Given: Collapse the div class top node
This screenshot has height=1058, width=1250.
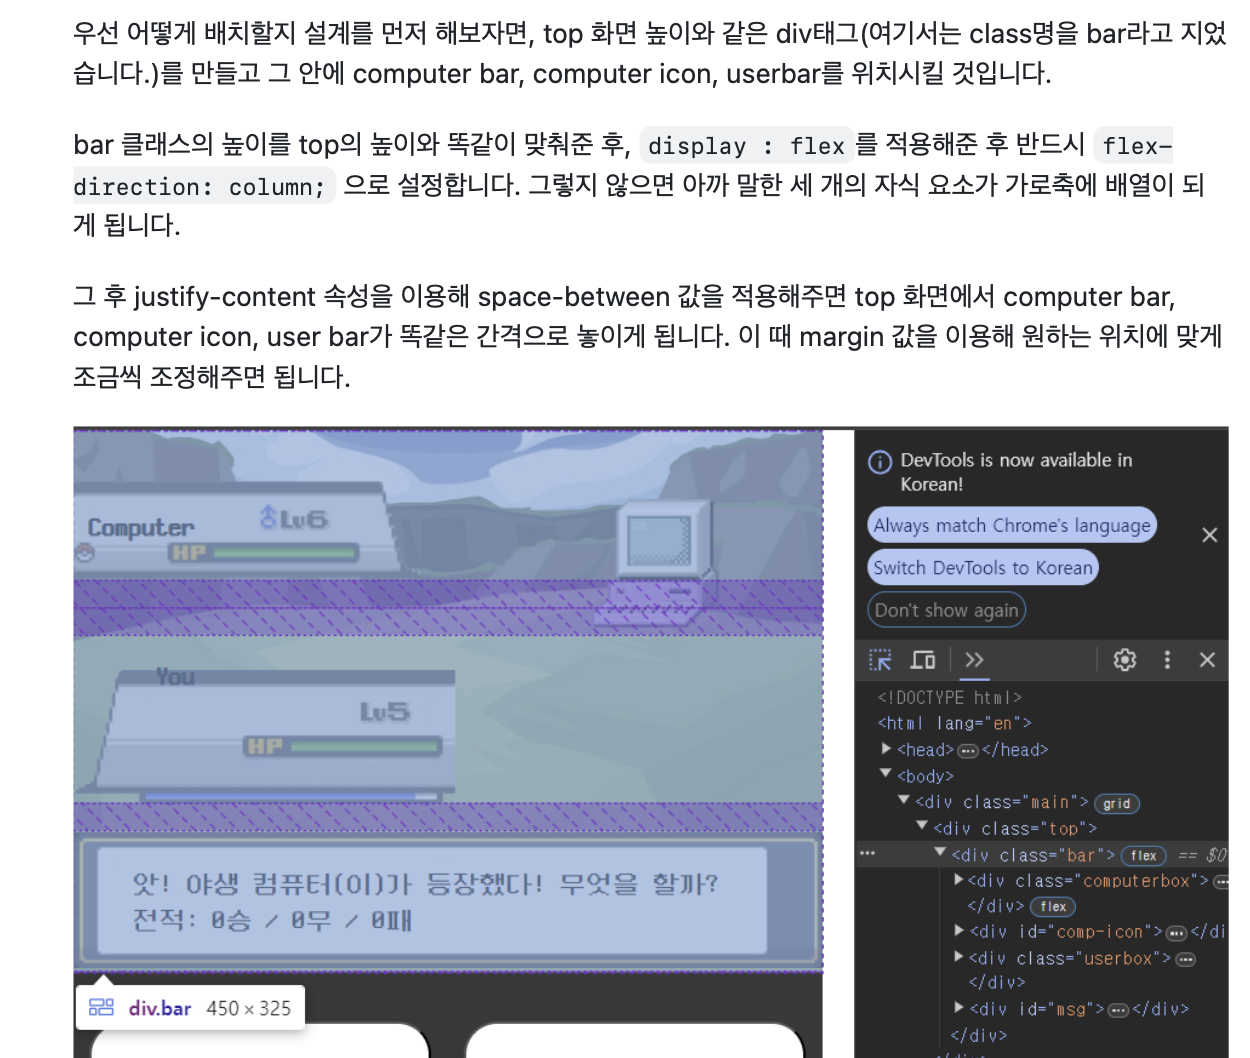Looking at the screenshot, I should pyautogui.click(x=922, y=826).
